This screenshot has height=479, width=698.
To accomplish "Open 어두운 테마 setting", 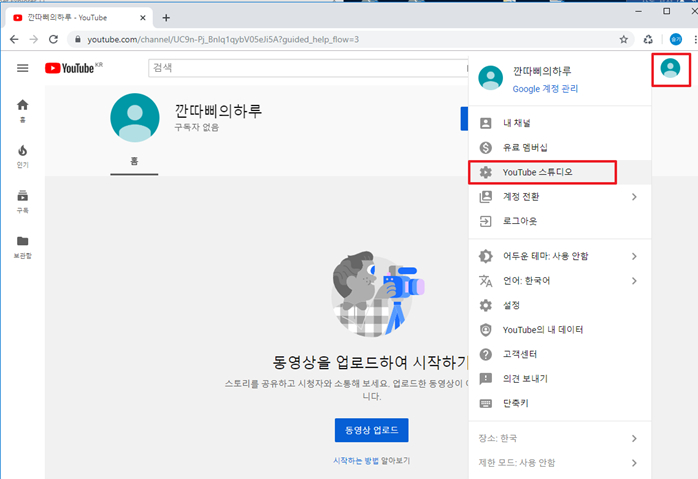I will click(x=560, y=256).
